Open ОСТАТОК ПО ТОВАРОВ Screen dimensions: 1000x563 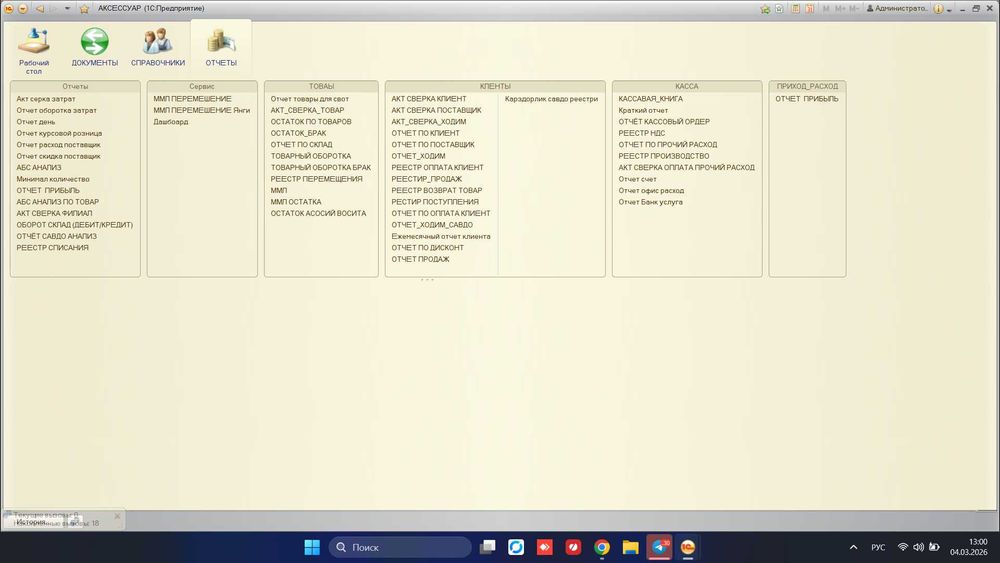311,122
